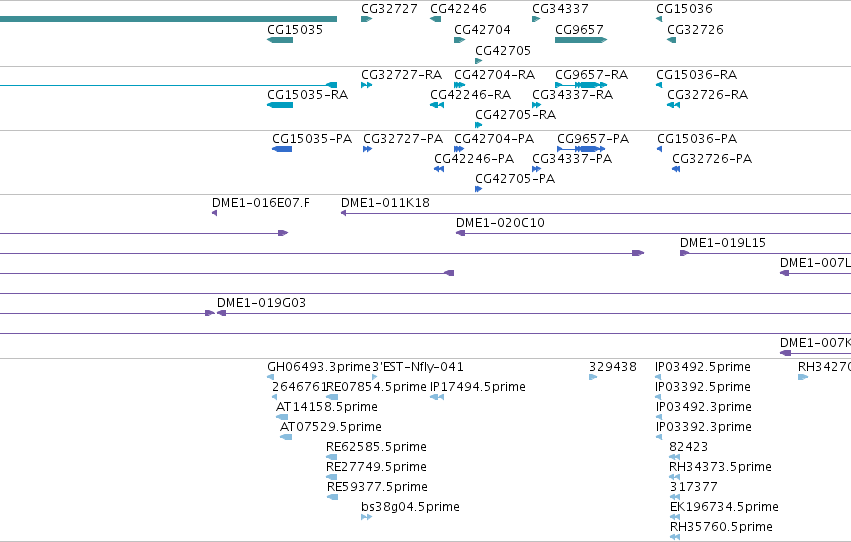Open BAC clone DME1-020C10
Screen dimensions: 851x542
click(x=500, y=223)
